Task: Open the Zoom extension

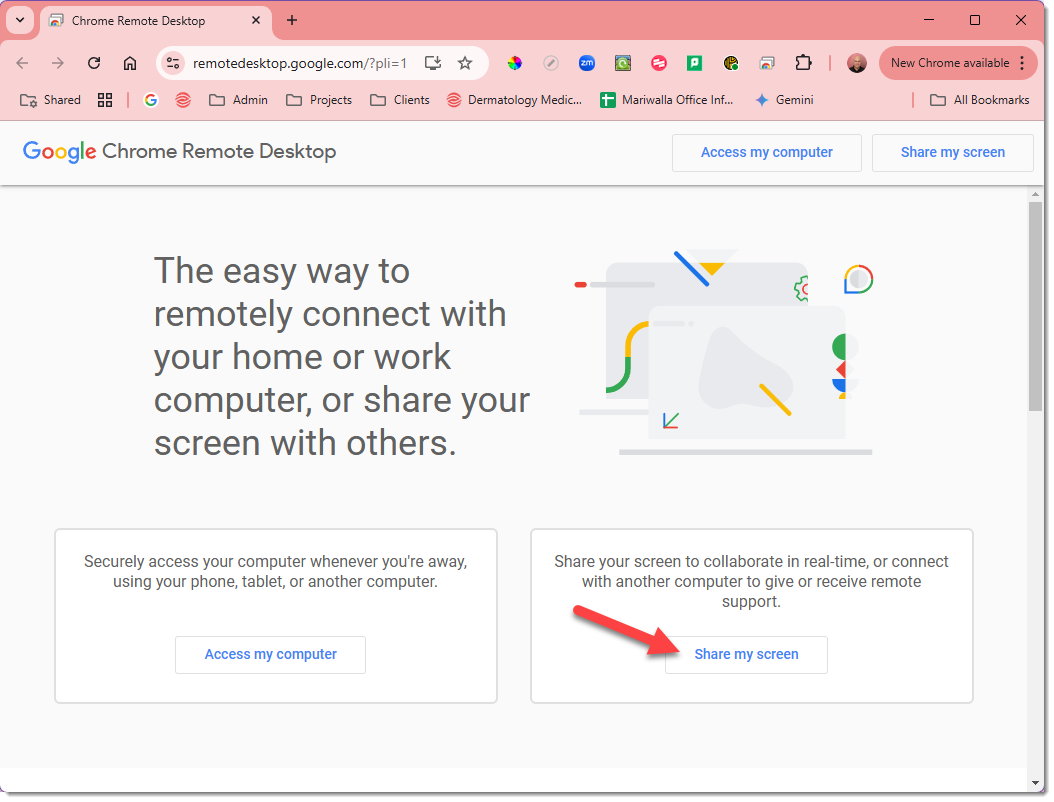Action: [587, 63]
